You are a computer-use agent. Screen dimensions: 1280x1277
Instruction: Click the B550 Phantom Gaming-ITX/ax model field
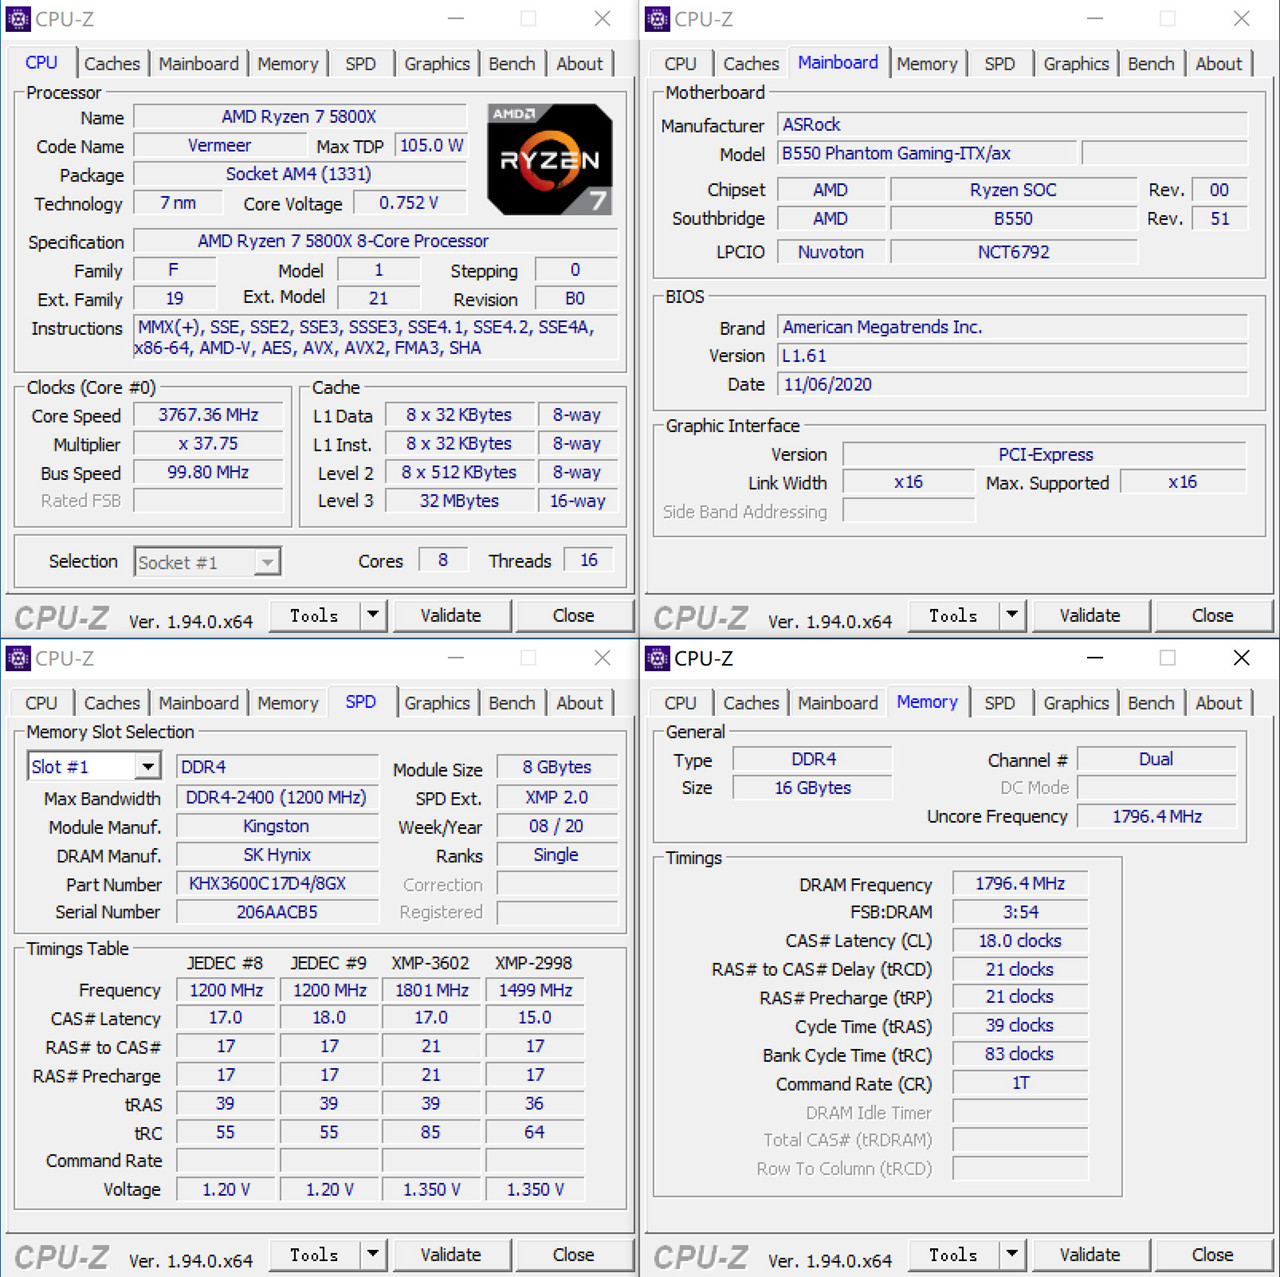click(x=927, y=153)
